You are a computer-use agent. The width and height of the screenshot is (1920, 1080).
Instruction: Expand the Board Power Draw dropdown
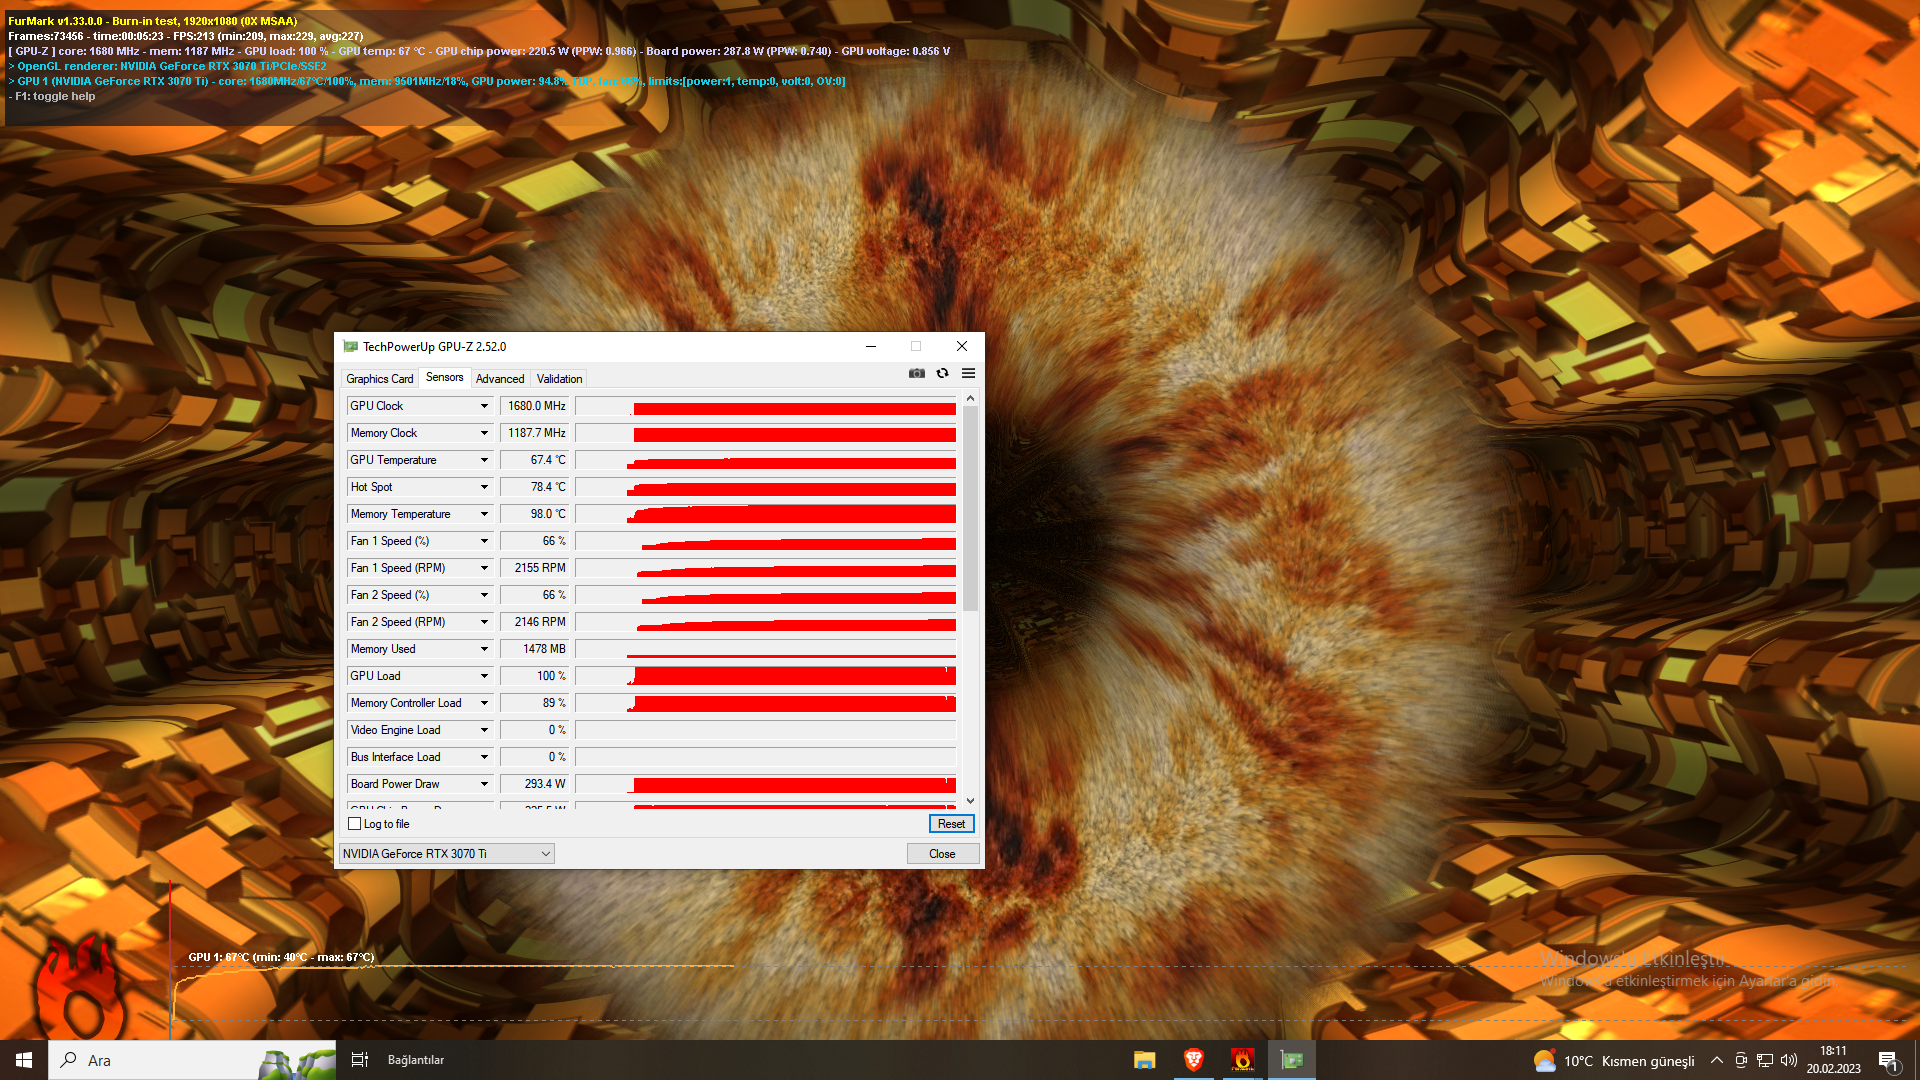coord(484,784)
